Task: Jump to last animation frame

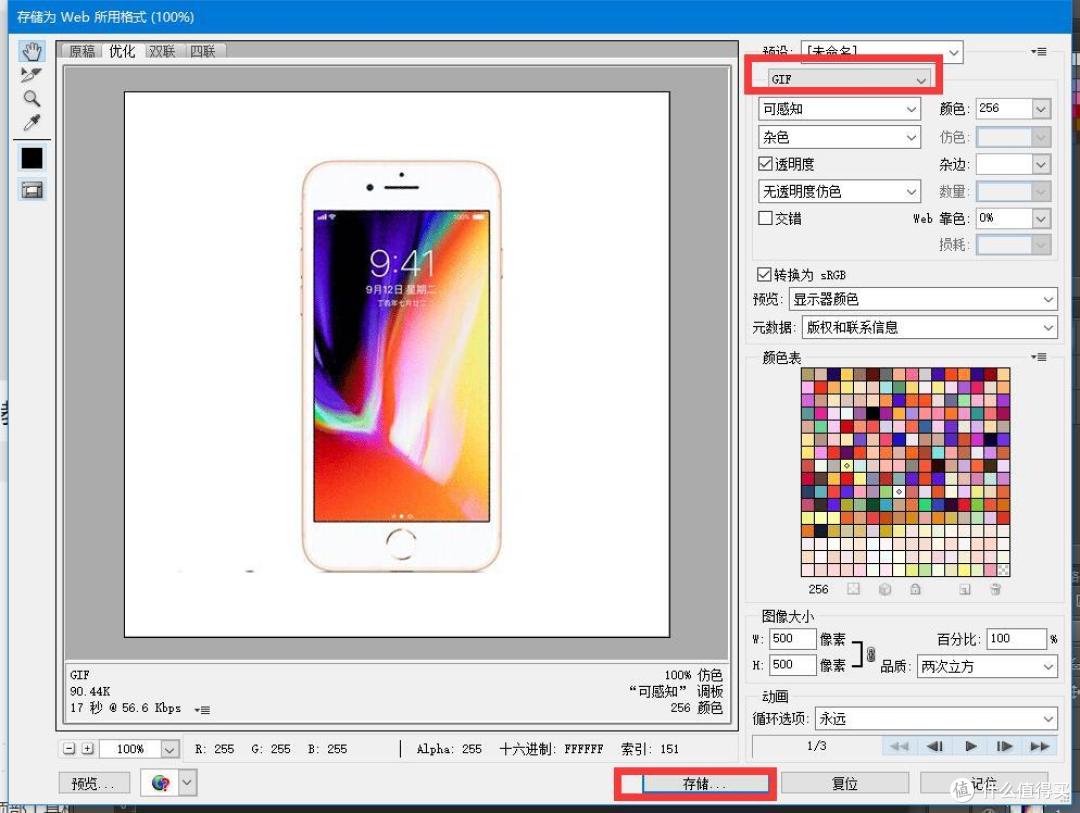Action: coord(1039,746)
